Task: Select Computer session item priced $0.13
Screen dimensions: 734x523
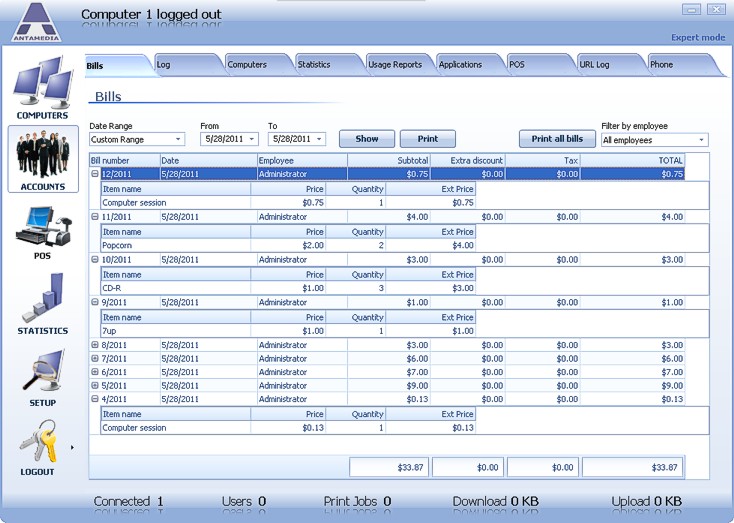Action: [x=288, y=427]
